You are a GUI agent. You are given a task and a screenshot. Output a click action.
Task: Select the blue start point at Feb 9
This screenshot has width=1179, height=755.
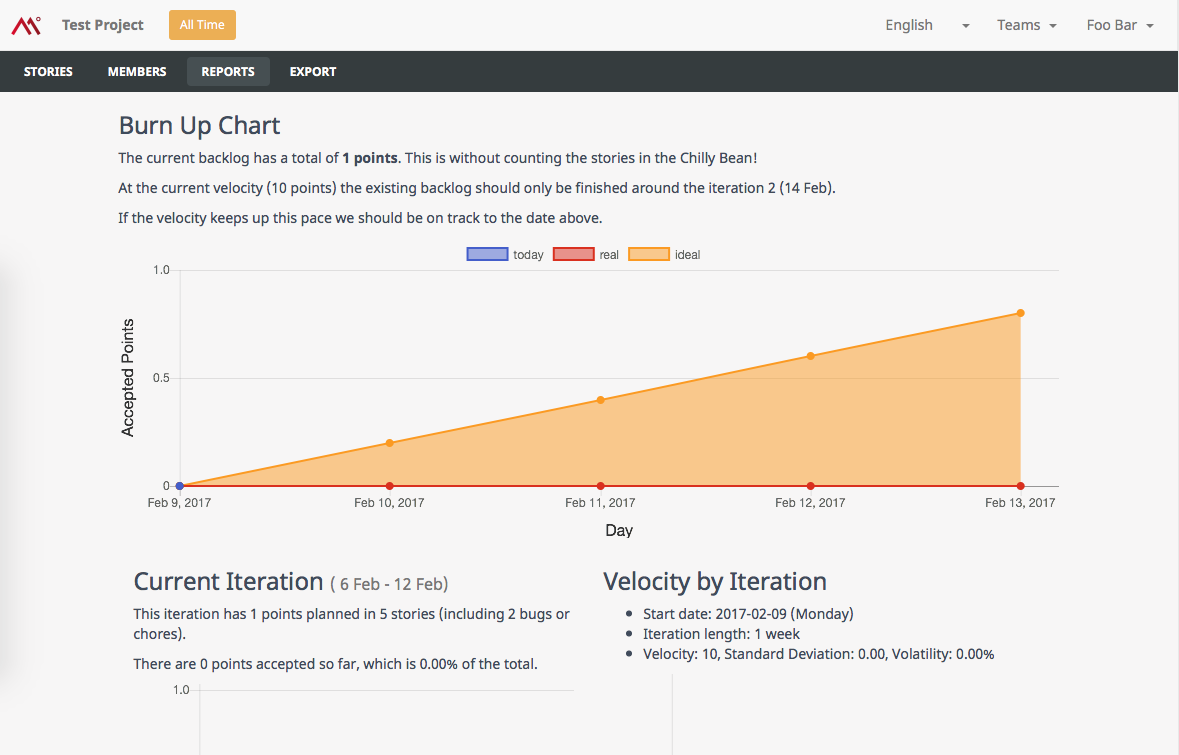(x=179, y=484)
